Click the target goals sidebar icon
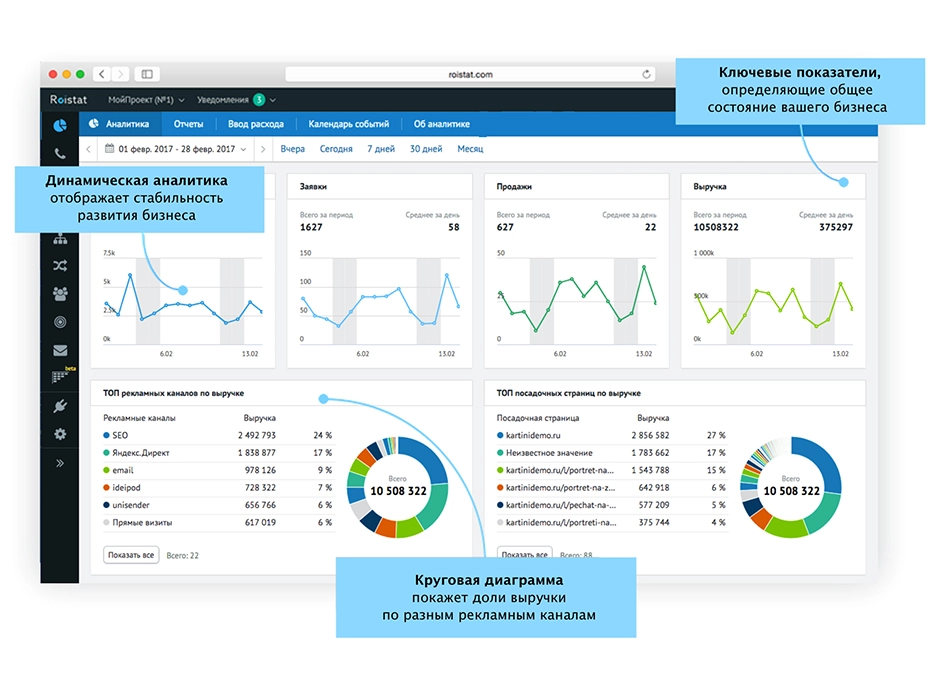Screen dimensions: 928x687 coord(60,322)
